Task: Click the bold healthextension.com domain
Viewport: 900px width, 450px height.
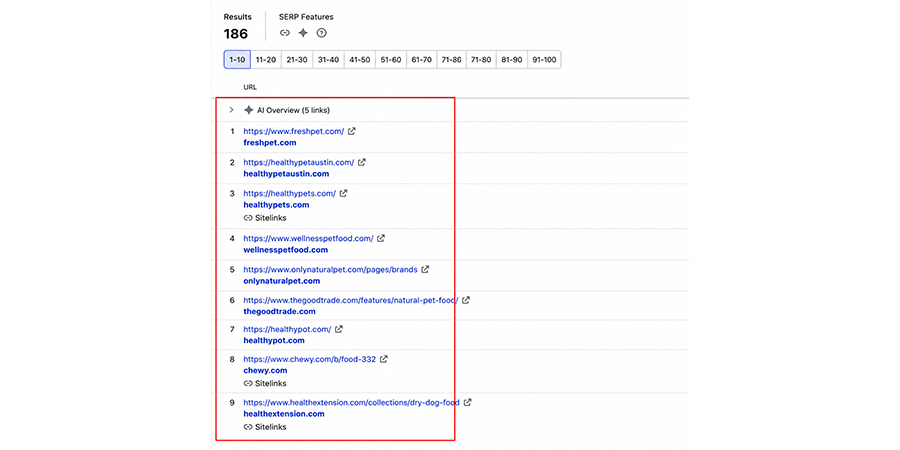Action: click(284, 413)
